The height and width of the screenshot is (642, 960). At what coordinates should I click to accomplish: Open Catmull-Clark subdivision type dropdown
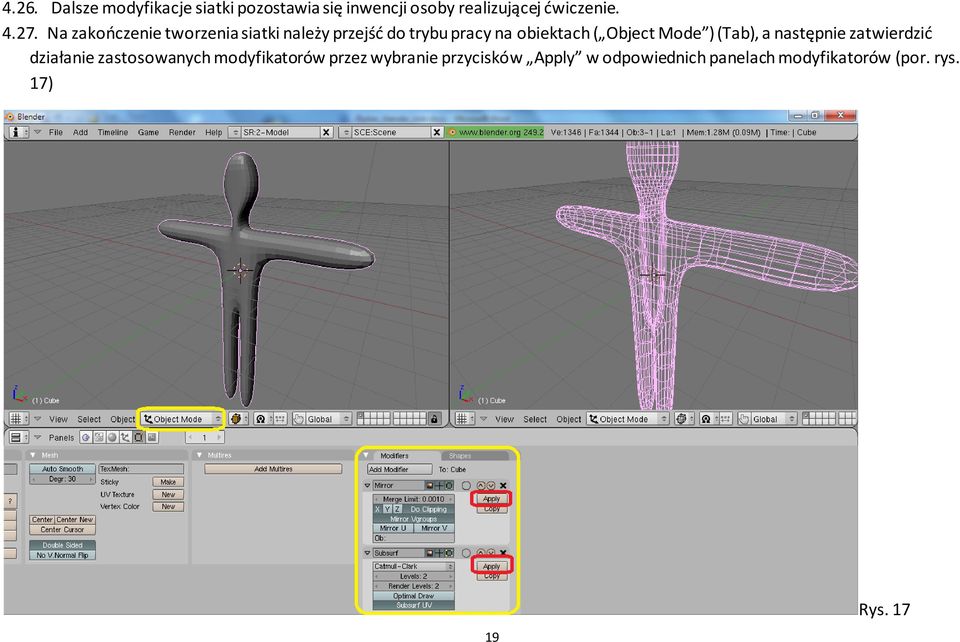(414, 567)
